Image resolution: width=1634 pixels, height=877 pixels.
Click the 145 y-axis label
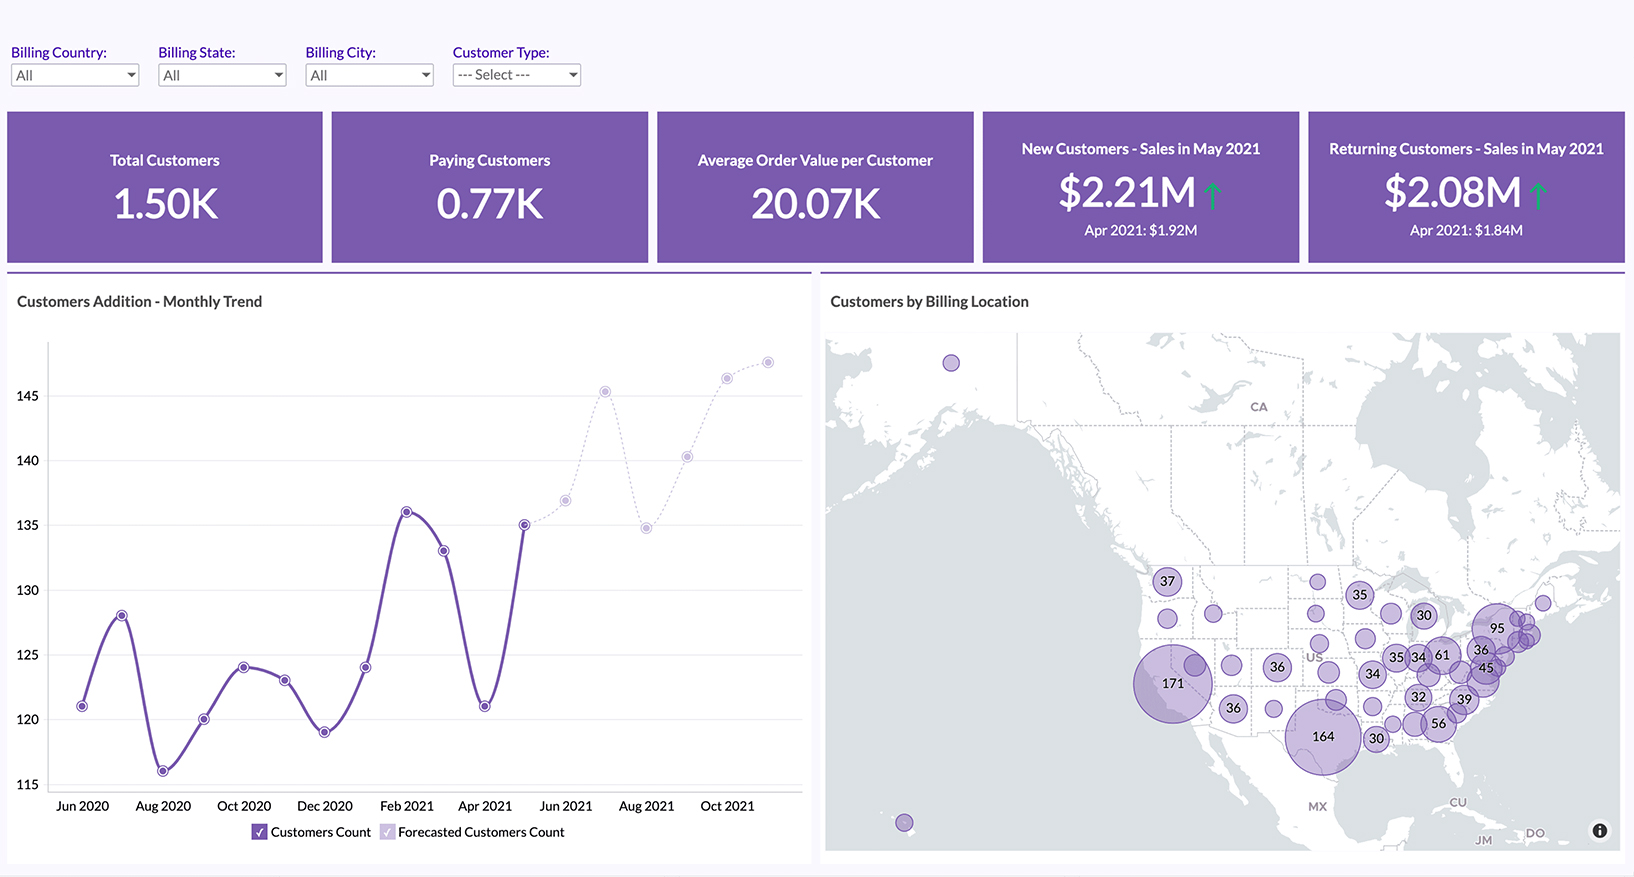click(27, 396)
